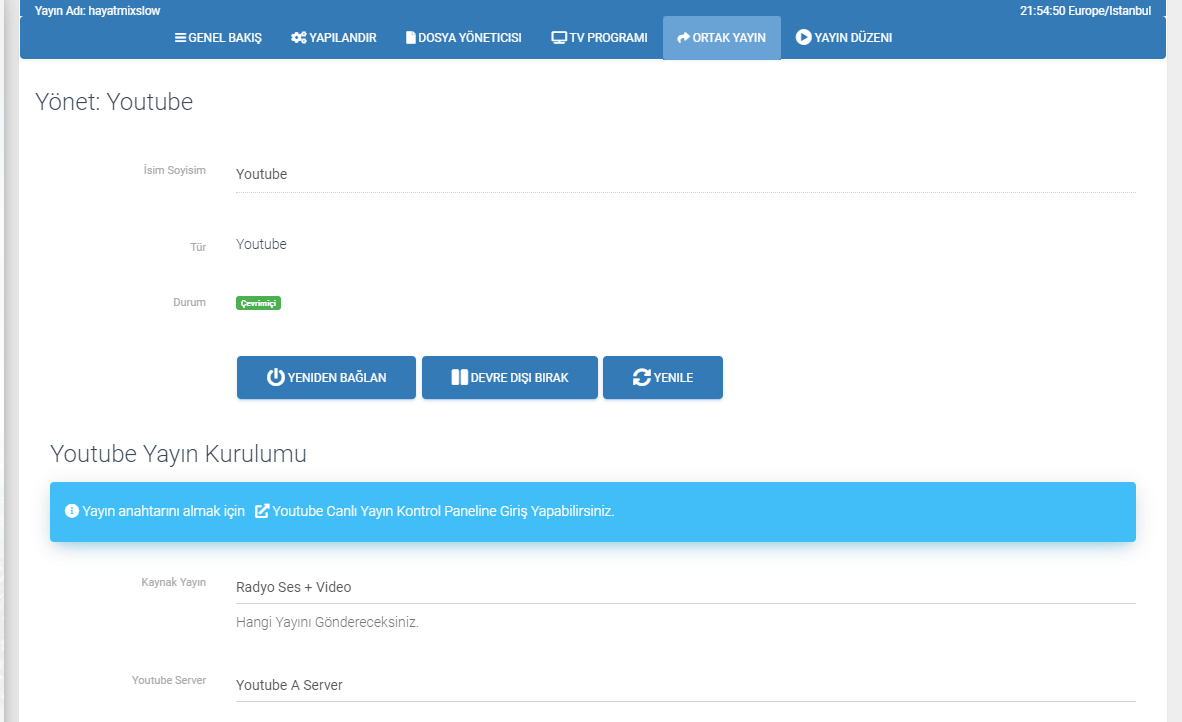Click the İsim Soyisim input field
The width and height of the screenshot is (1182, 722).
(685, 174)
